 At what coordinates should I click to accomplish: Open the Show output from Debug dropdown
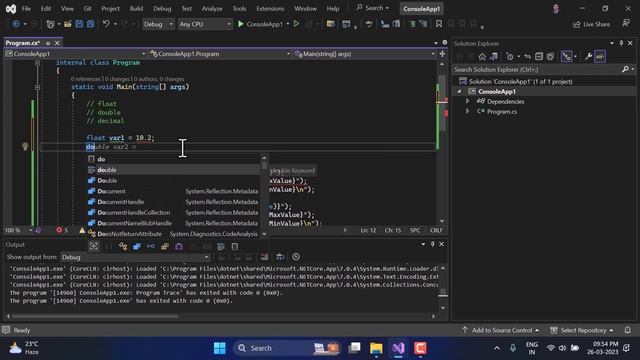tap(135, 257)
